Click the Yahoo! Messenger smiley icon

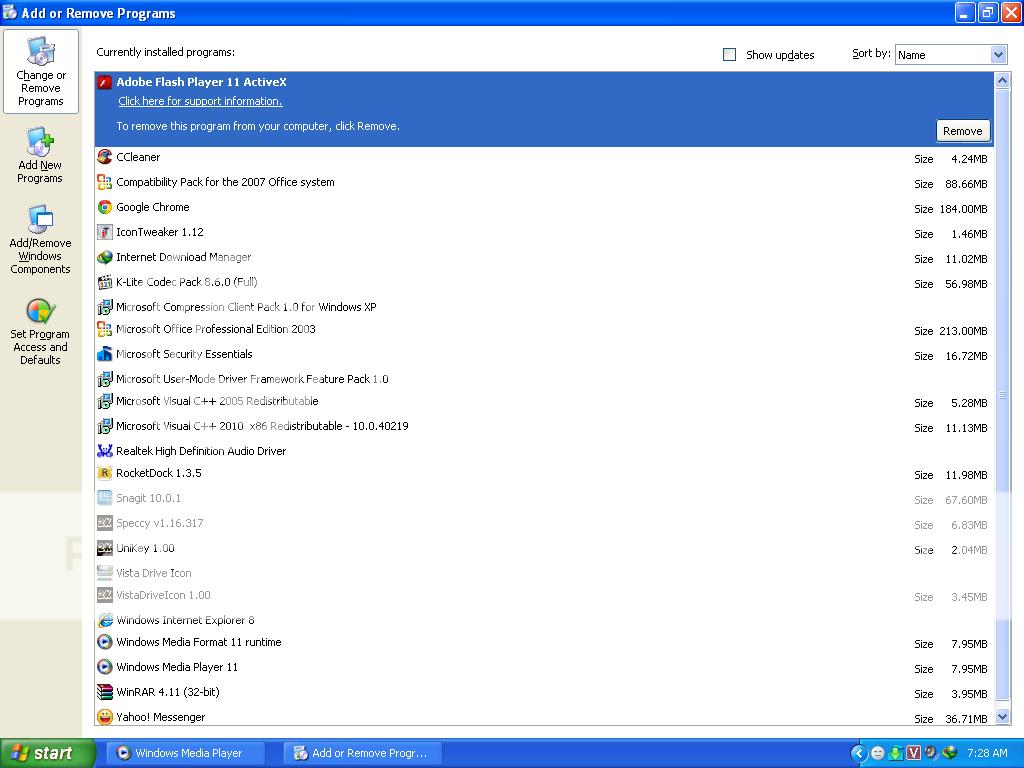tap(104, 717)
